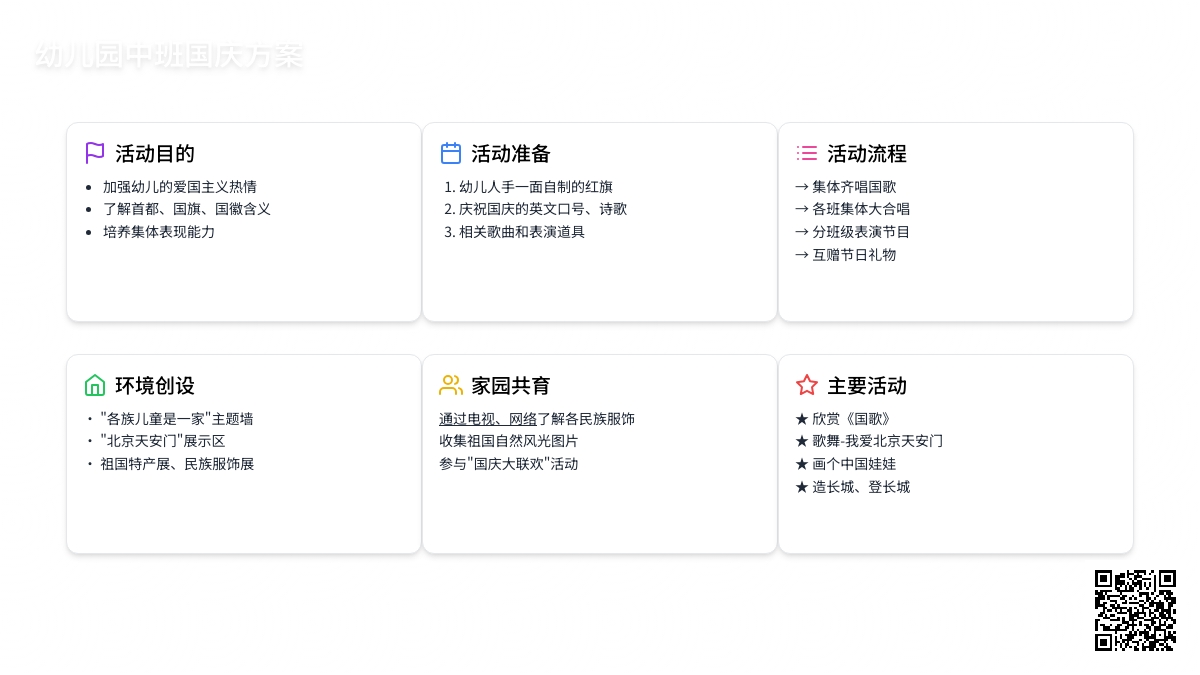This screenshot has width=1200, height=675.
Task: Click the 集体齐唱国歌 arrow item
Action: tap(846, 187)
